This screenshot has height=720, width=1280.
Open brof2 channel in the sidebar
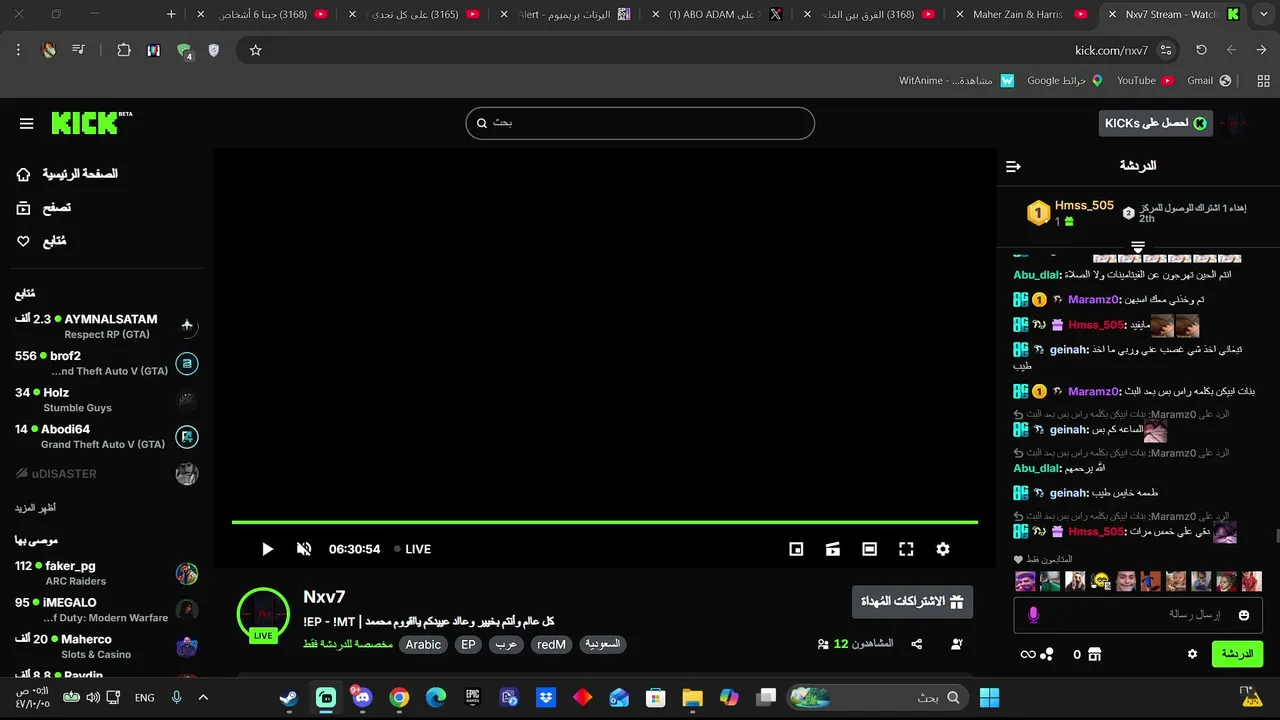pyautogui.click(x=106, y=363)
